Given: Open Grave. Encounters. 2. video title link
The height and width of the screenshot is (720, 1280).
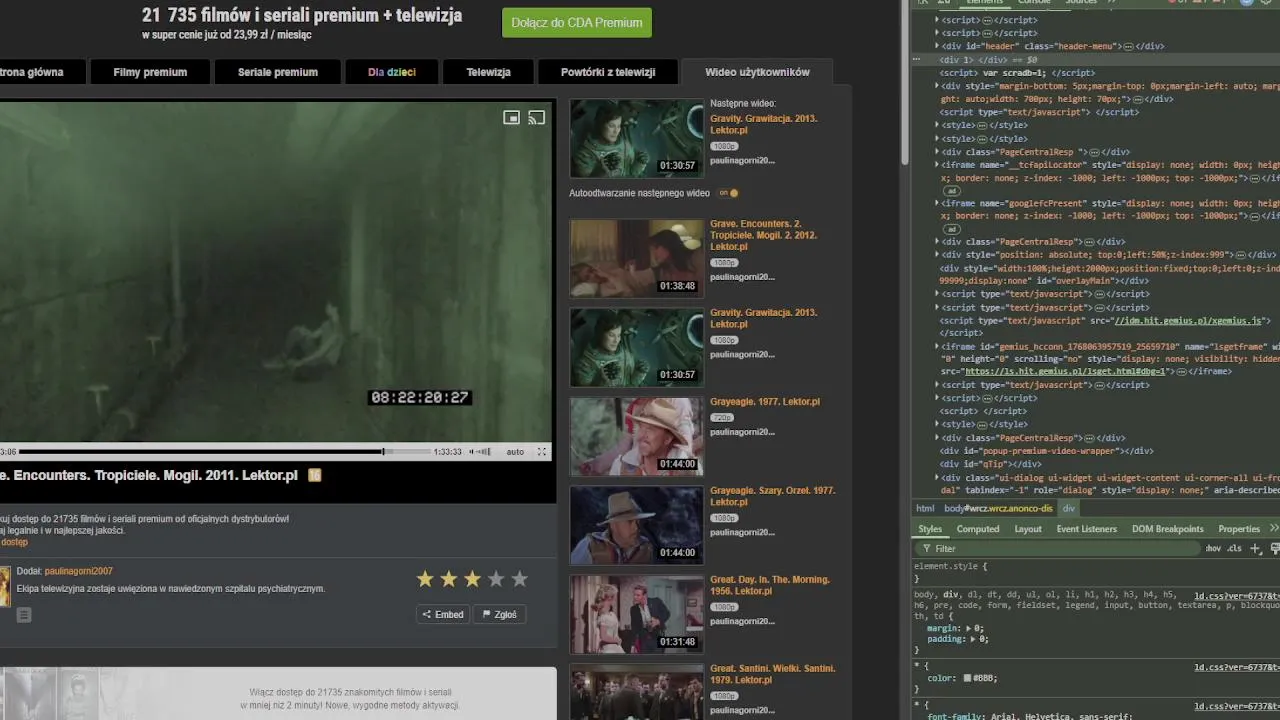Looking at the screenshot, I should (763, 235).
